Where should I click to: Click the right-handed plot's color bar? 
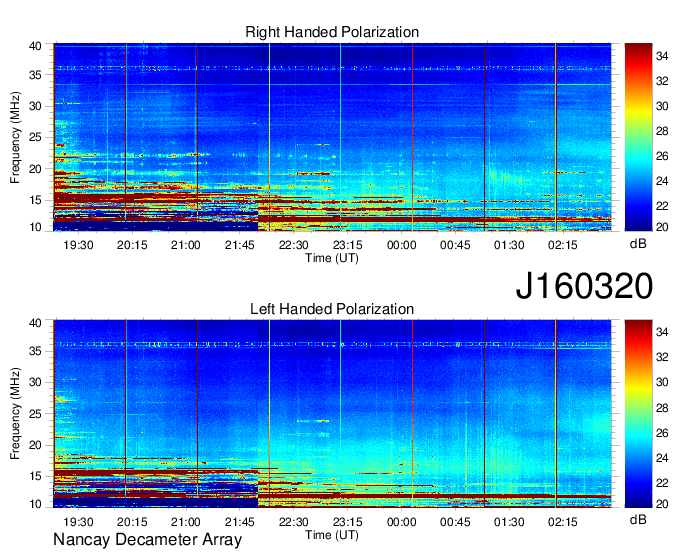point(638,137)
